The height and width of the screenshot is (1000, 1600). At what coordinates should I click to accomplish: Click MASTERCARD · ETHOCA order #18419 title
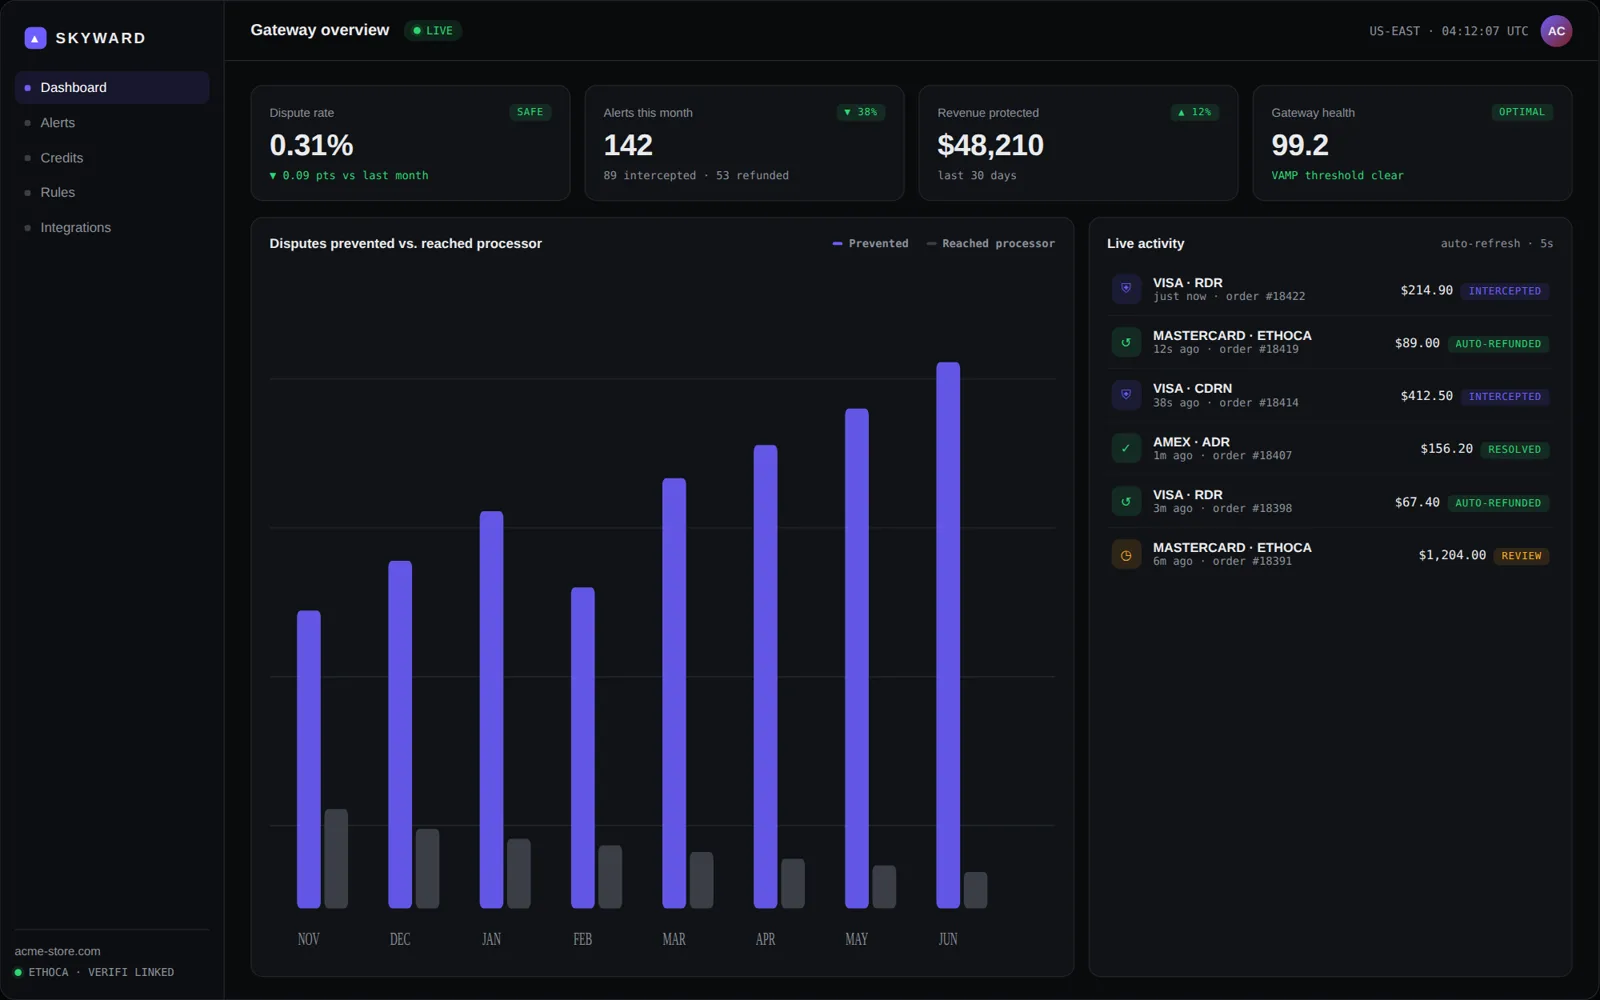pyautogui.click(x=1232, y=335)
